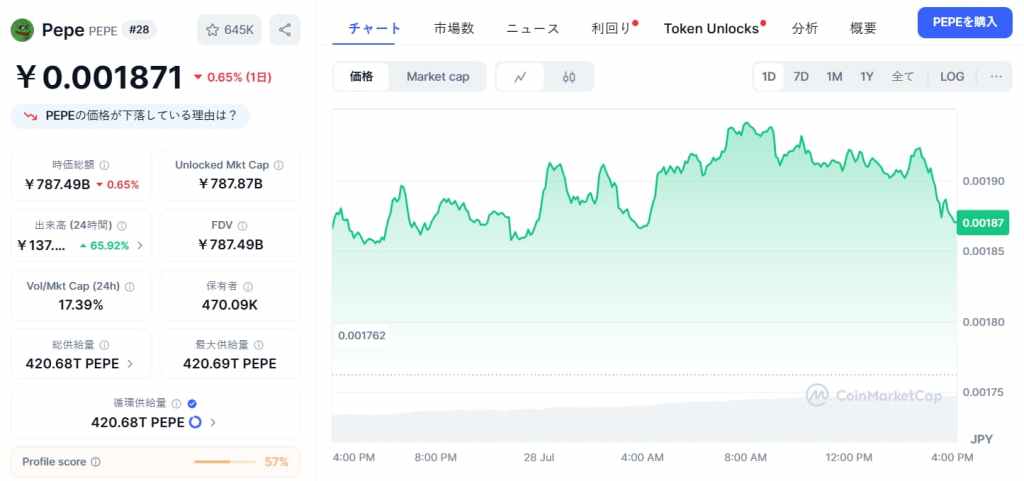The height and width of the screenshot is (481, 1024).
Task: Click the 57% profile score value
Action: (x=276, y=462)
